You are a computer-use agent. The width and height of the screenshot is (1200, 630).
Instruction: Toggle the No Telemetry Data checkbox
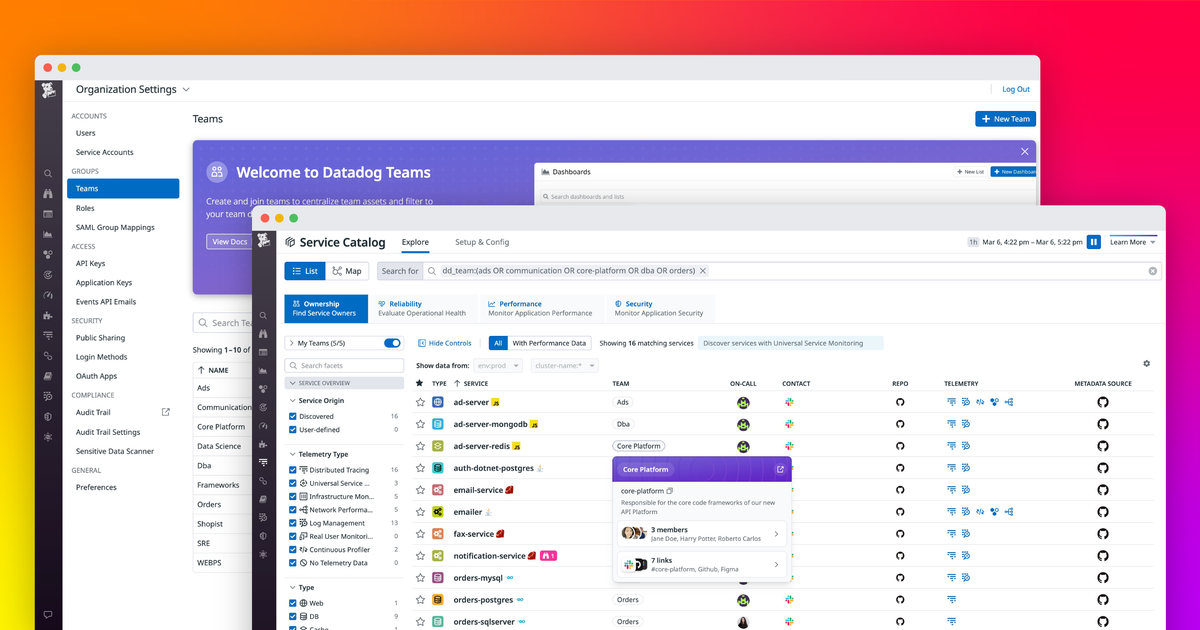click(x=293, y=563)
